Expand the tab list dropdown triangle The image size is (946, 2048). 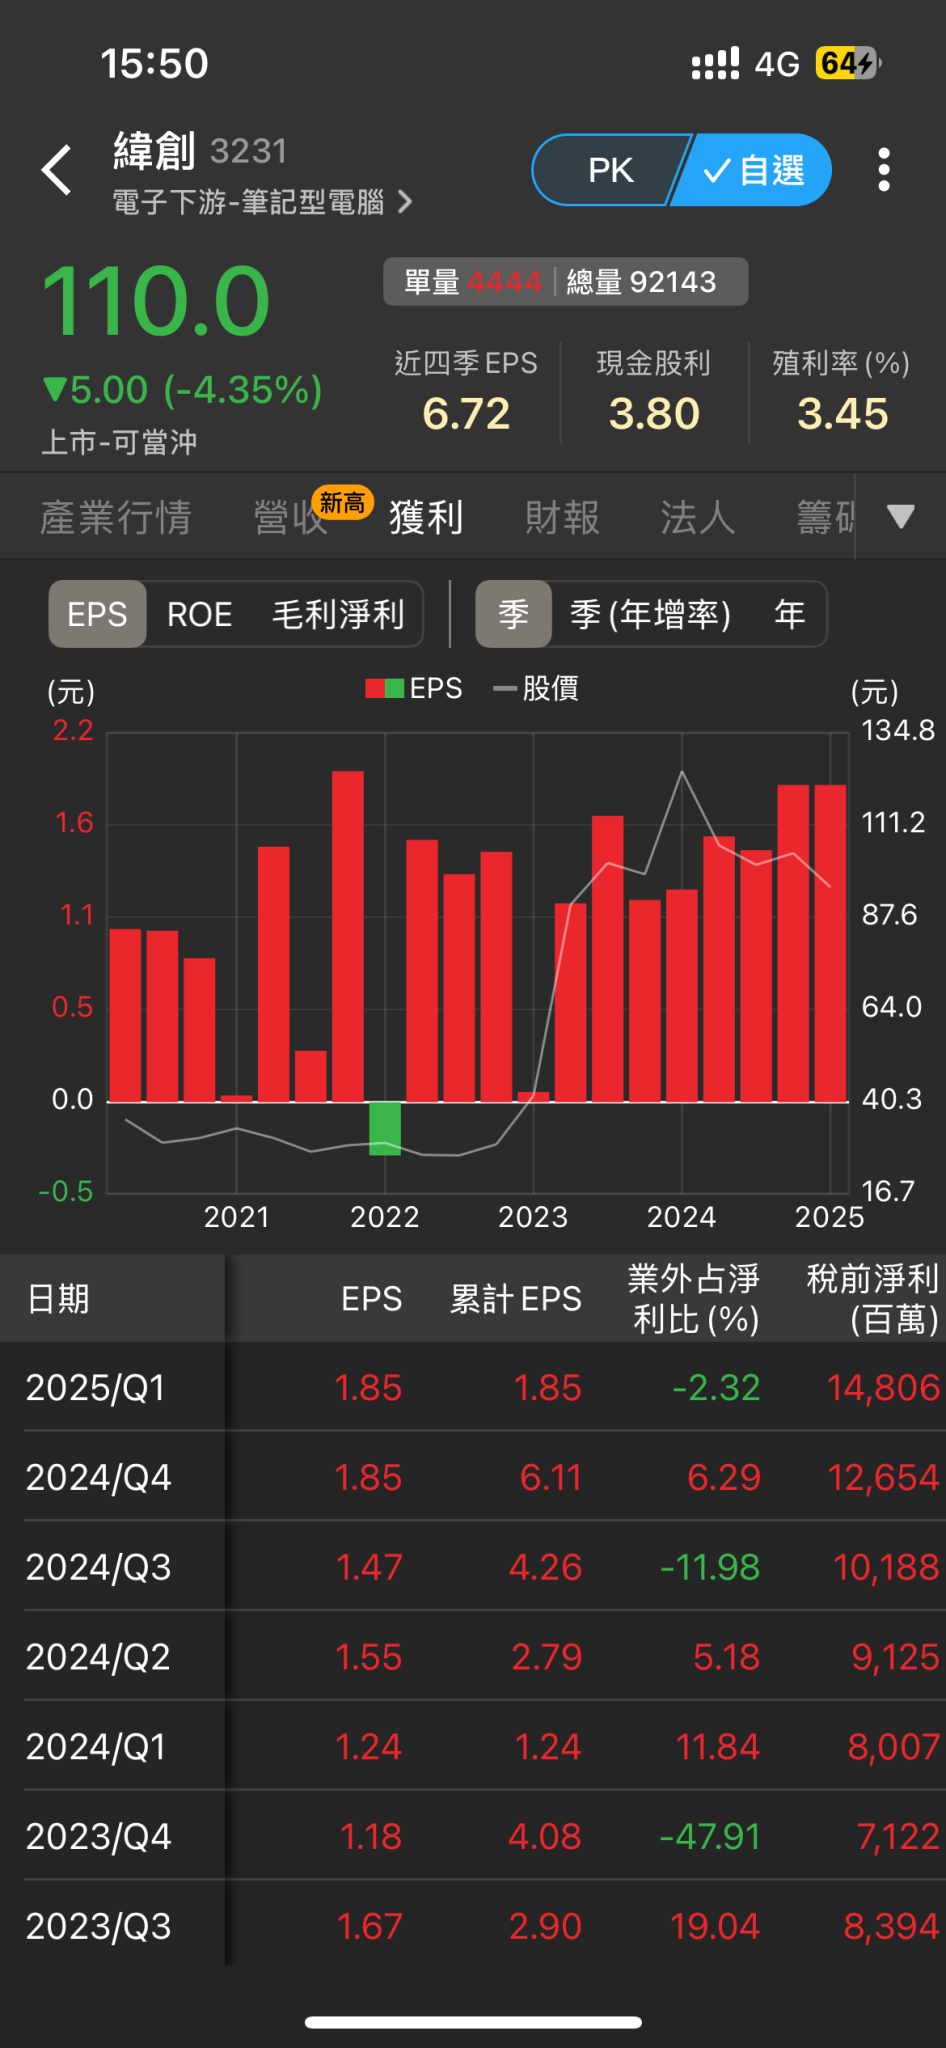900,516
